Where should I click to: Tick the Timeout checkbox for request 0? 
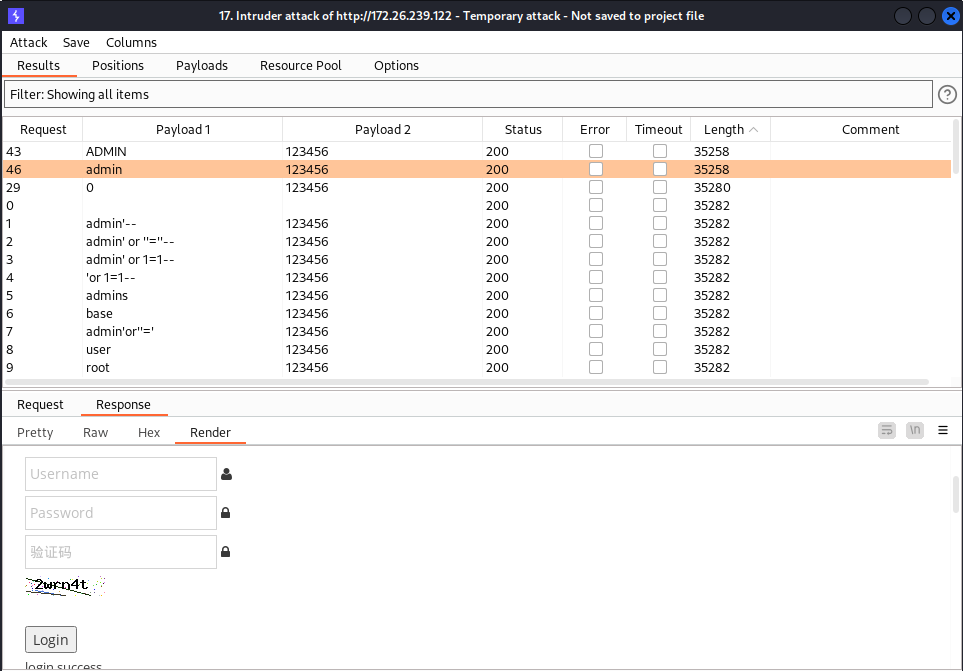[x=660, y=205]
